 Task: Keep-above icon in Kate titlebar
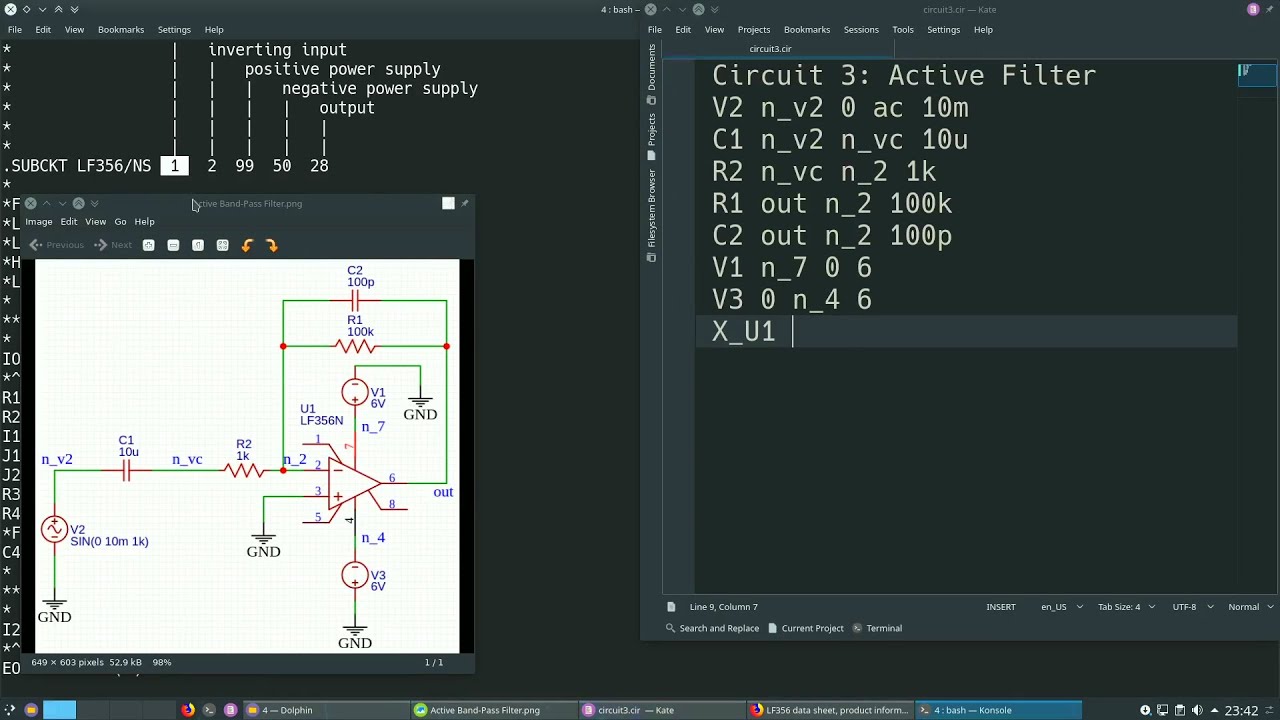coord(698,9)
